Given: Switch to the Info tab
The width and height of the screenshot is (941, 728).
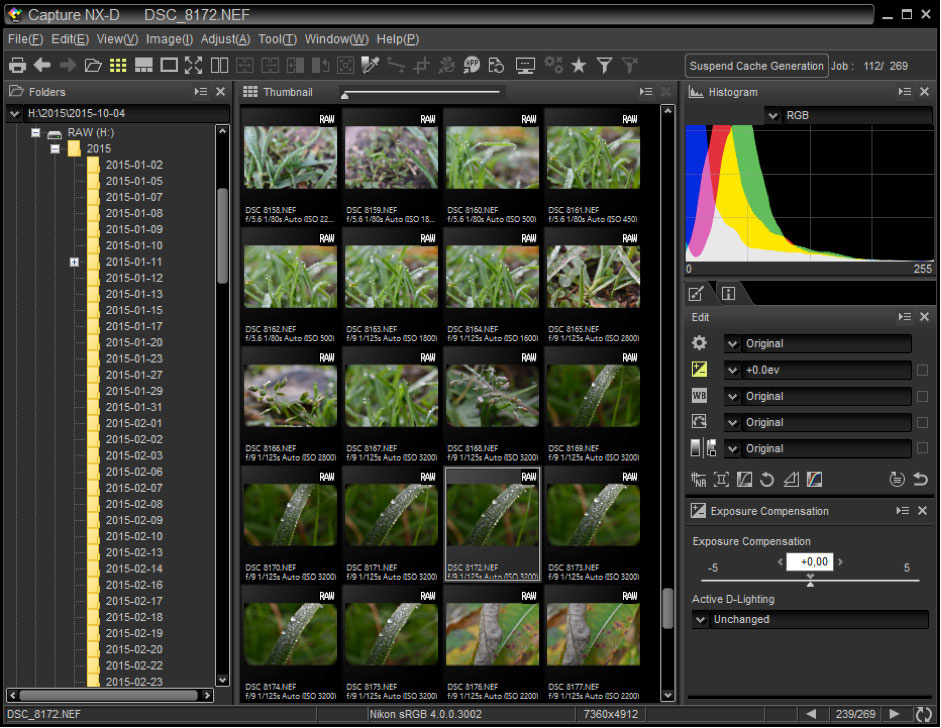Looking at the screenshot, I should click(728, 293).
